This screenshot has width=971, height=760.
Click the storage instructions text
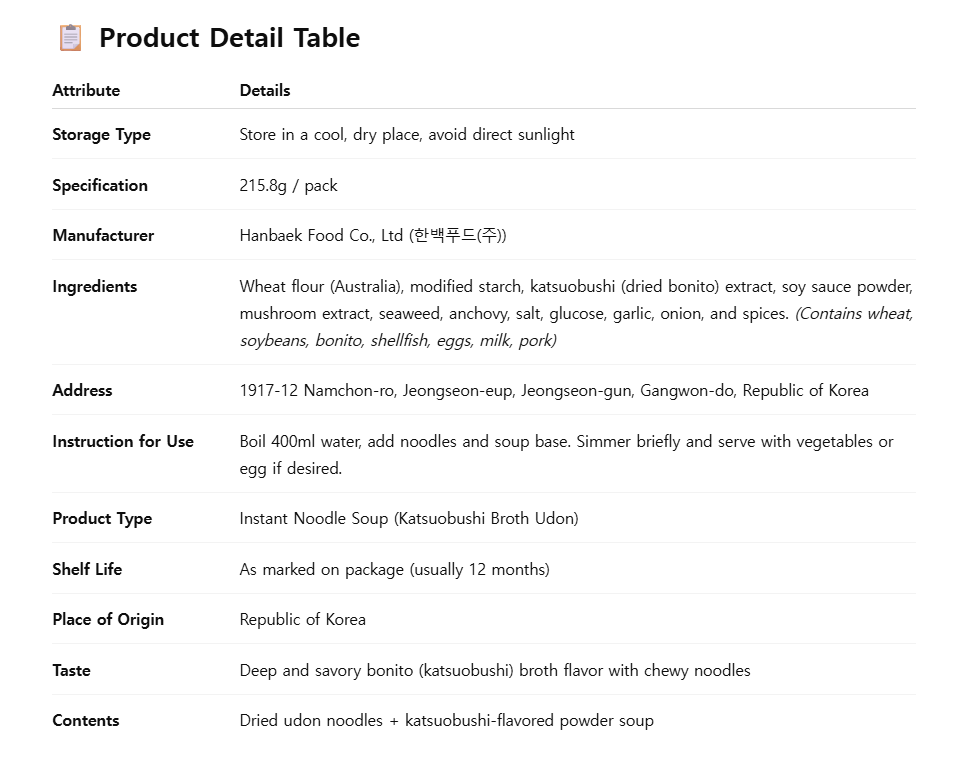[407, 135]
